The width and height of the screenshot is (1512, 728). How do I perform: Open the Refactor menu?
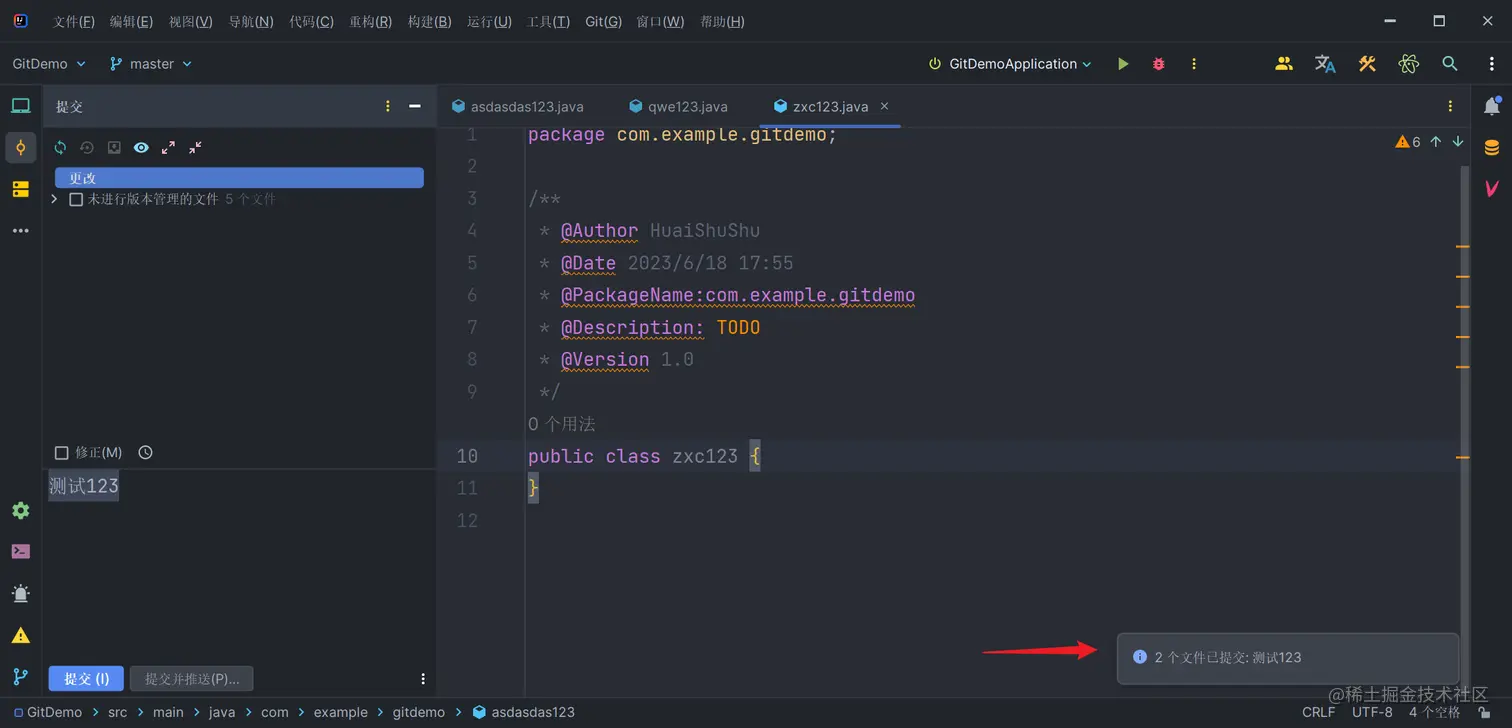point(370,22)
